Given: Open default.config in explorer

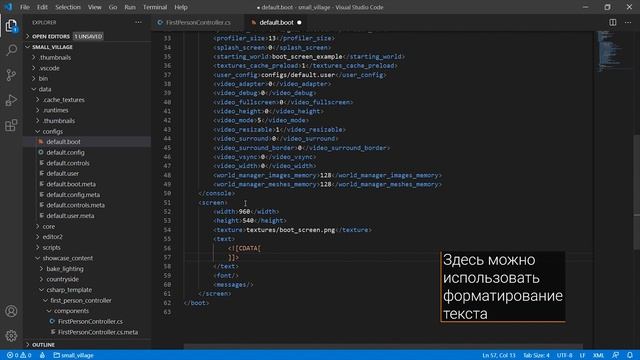Looking at the screenshot, I should click(x=65, y=152).
